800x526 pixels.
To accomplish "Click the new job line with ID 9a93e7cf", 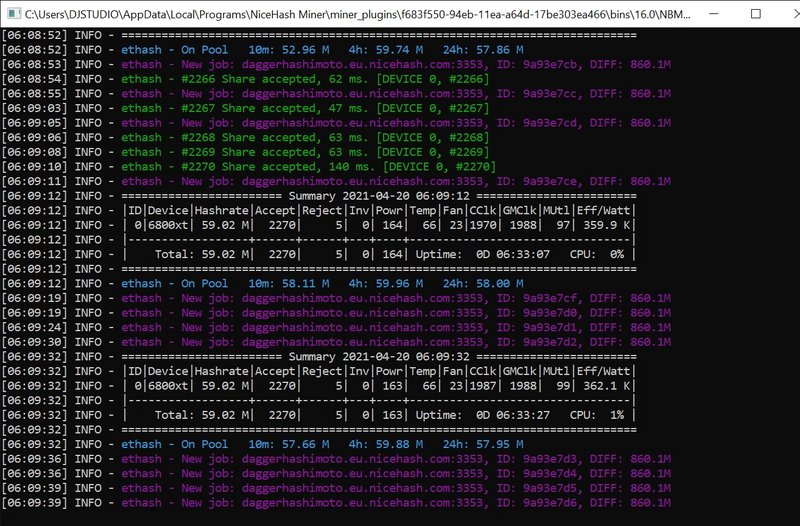I will (396, 298).
